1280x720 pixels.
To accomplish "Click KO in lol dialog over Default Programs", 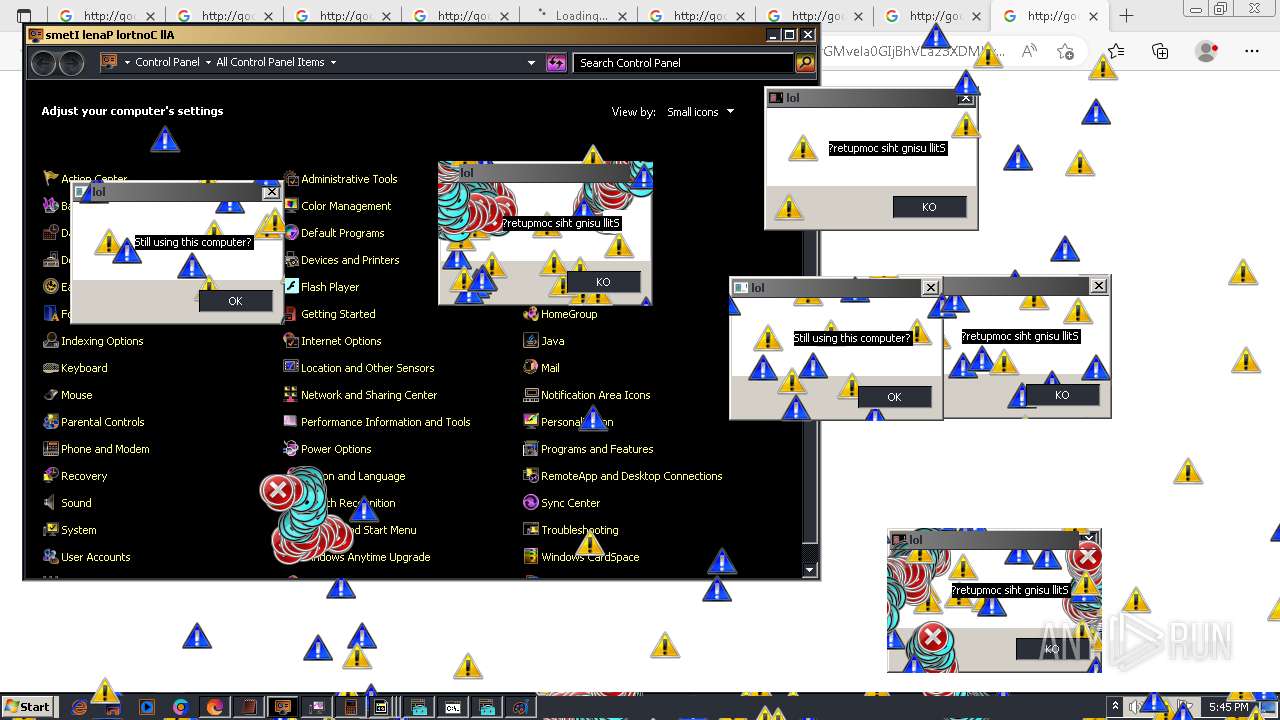I will point(603,282).
